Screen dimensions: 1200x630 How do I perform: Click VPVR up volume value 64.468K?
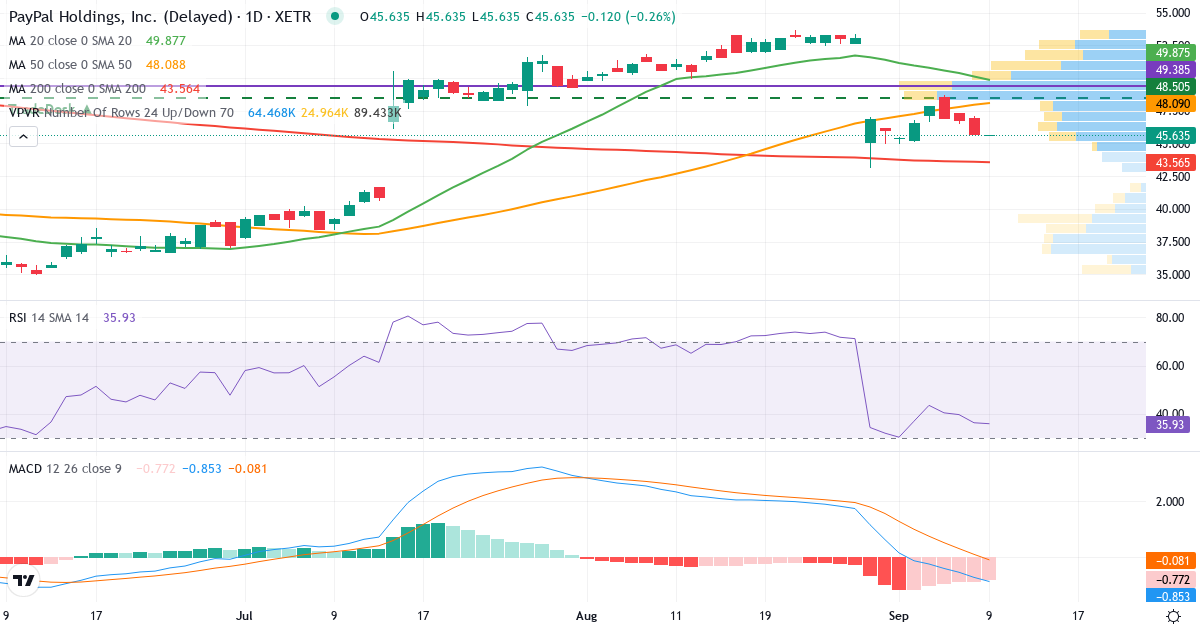[x=271, y=113]
